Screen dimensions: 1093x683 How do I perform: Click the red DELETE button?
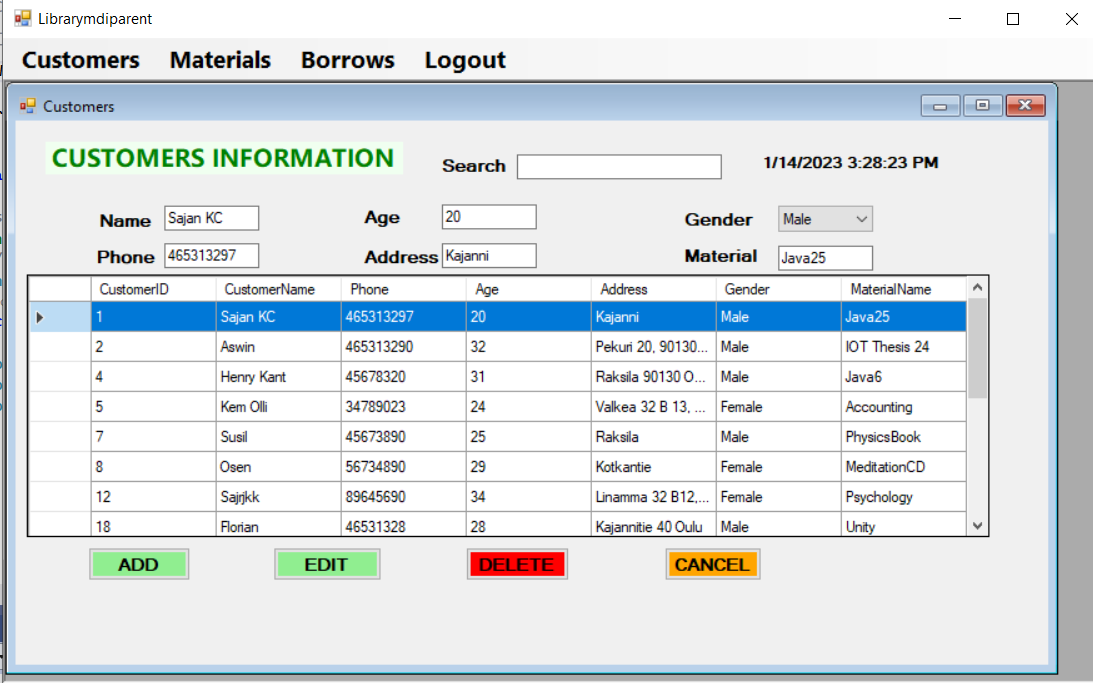tap(517, 565)
